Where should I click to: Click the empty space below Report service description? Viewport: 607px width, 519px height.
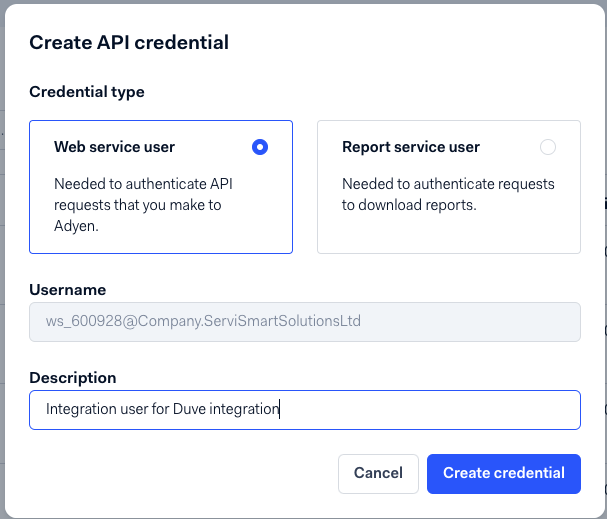click(x=449, y=233)
